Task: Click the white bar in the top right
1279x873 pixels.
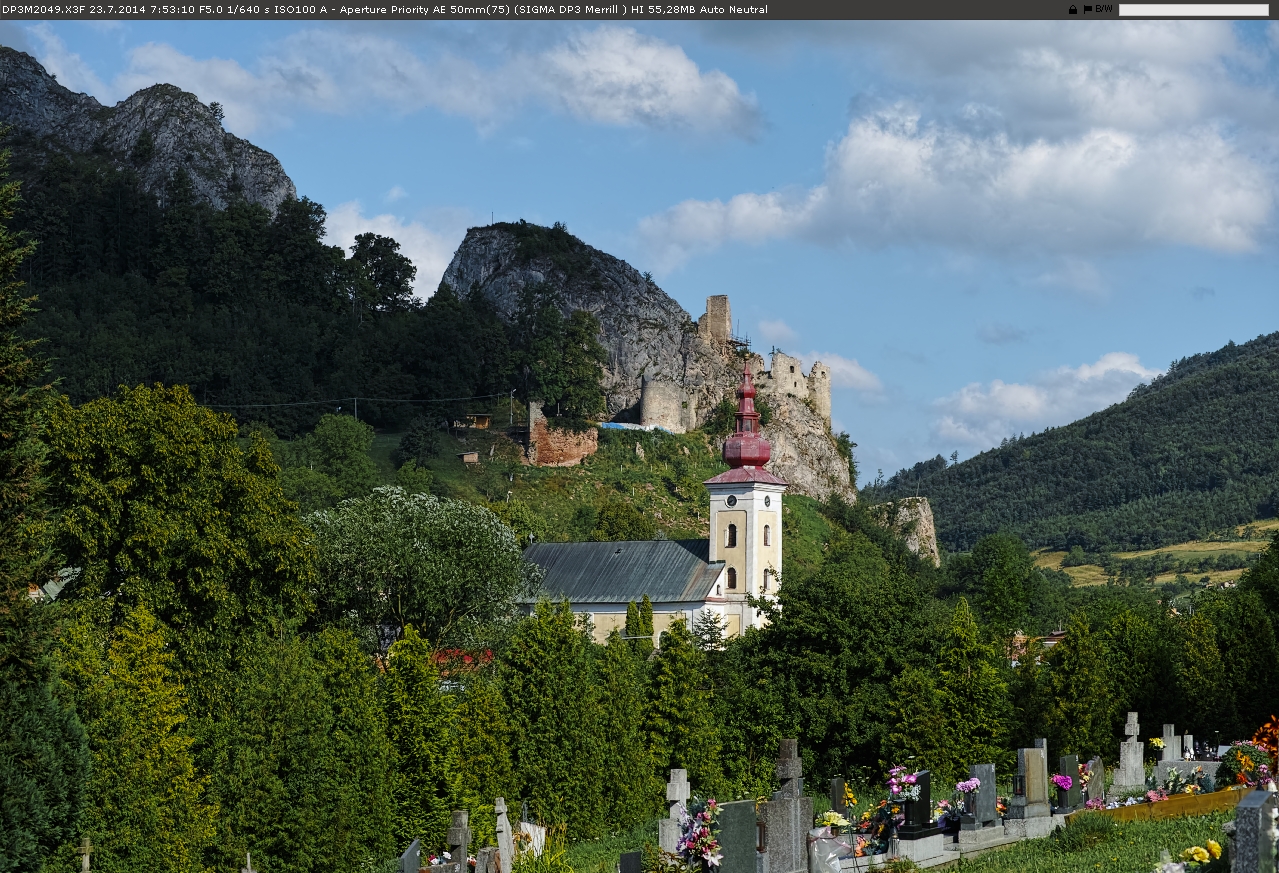Action: 1193,10
